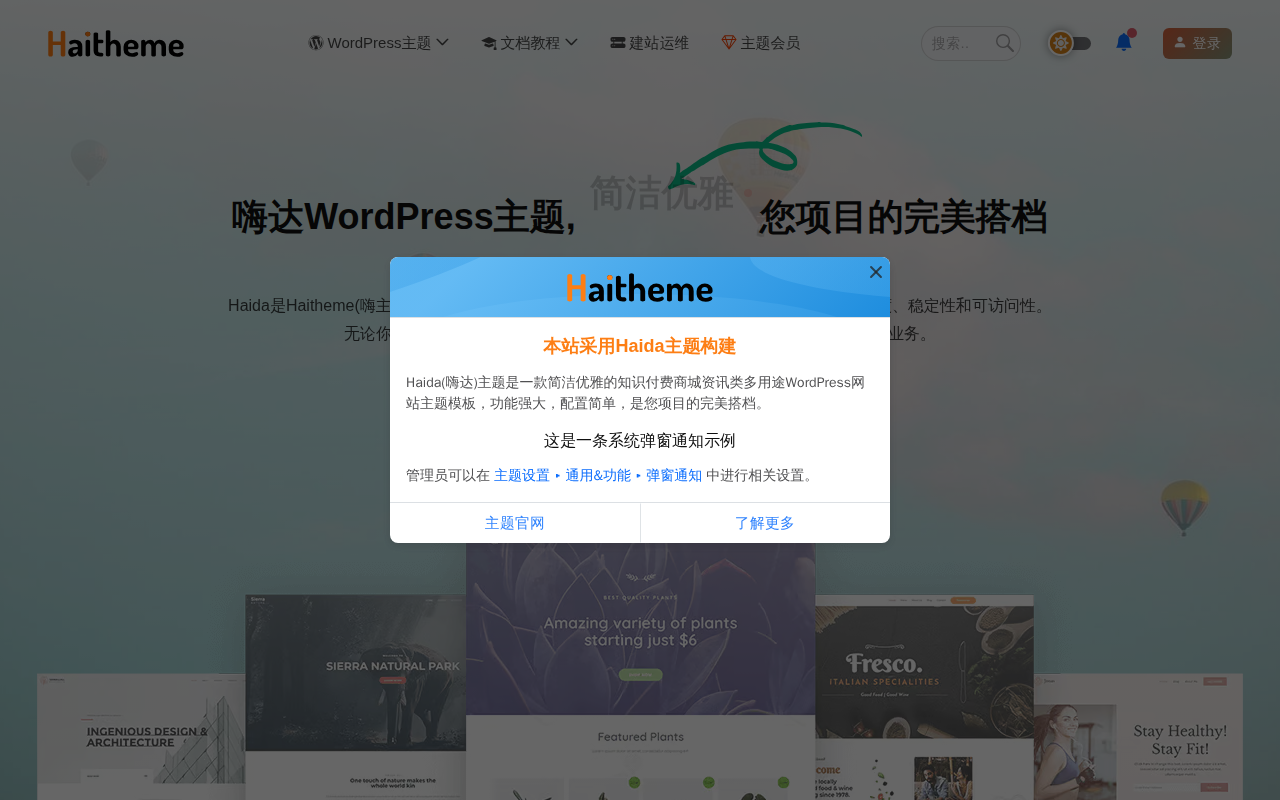Viewport: 1280px width, 800px height.
Task: Open the 主题会员 menu item
Action: point(760,43)
